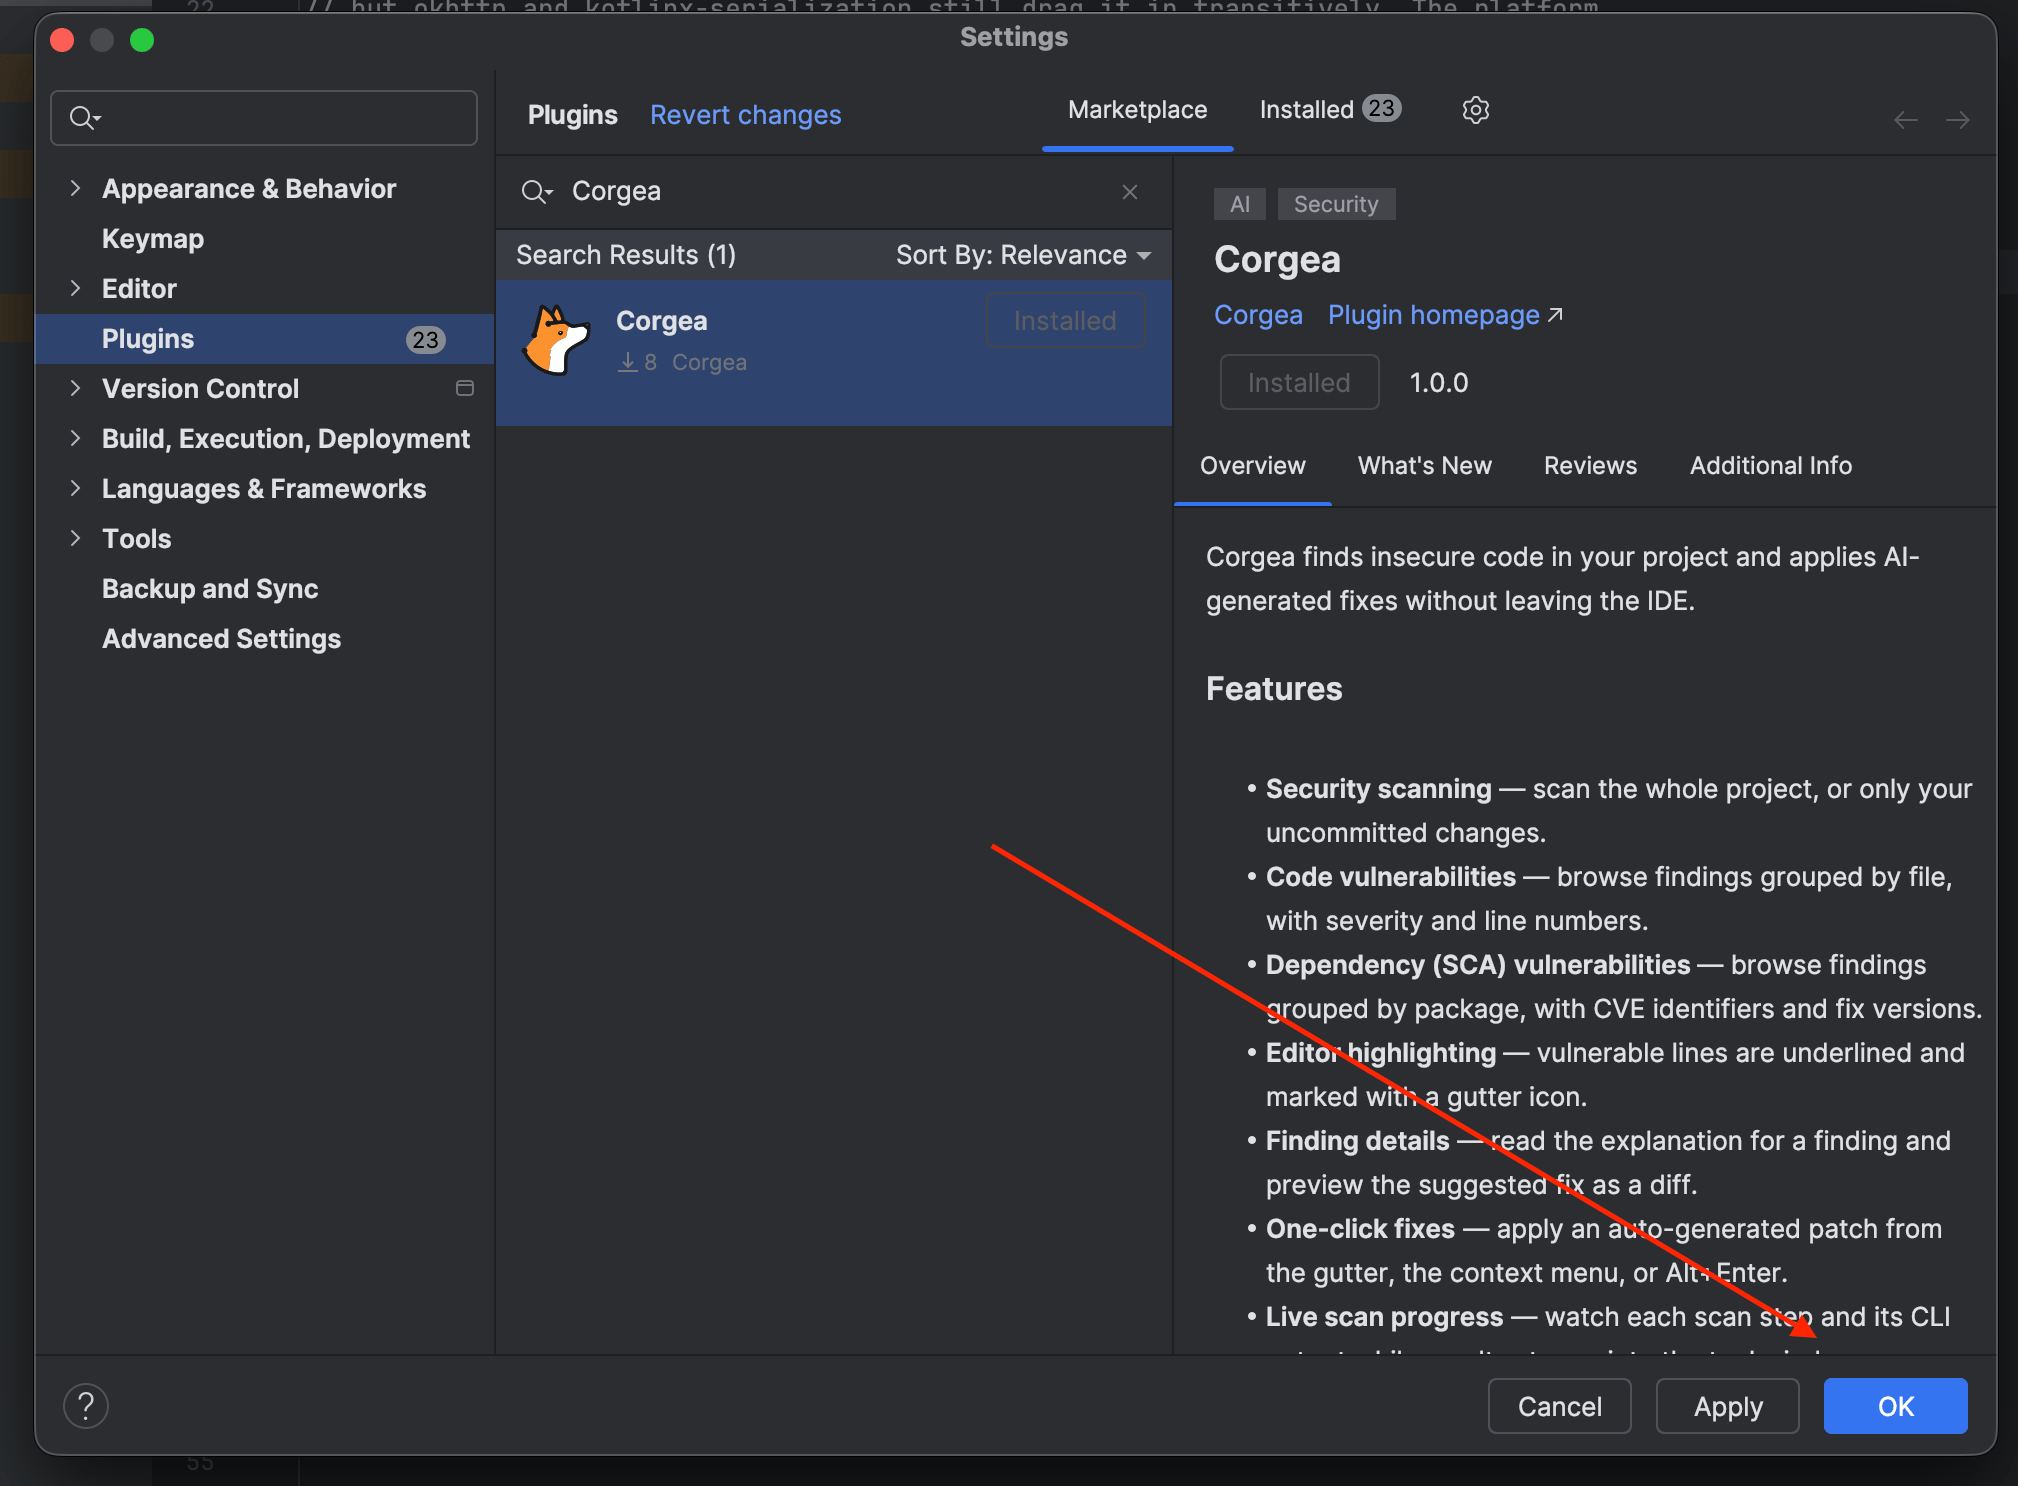
Task: Click the OK button
Action: click(1895, 1406)
